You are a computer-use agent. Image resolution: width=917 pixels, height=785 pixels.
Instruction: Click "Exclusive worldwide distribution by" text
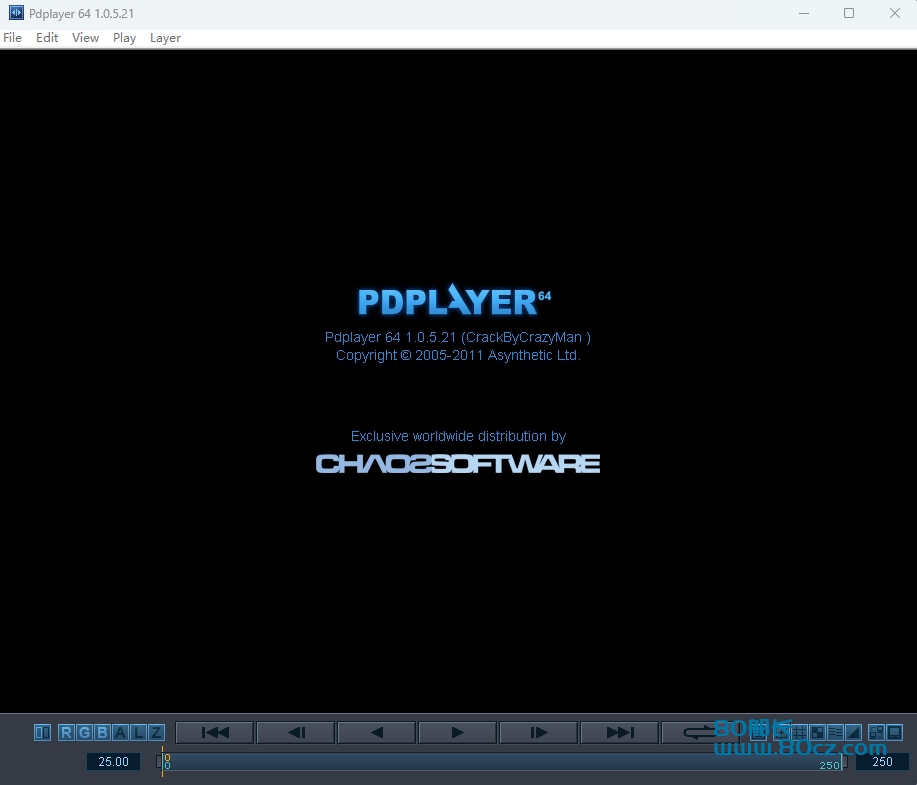coord(458,436)
